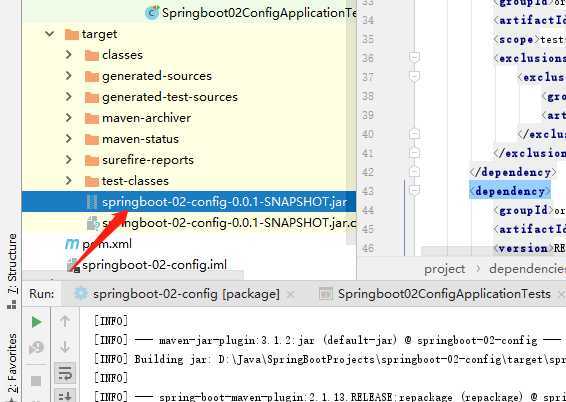Toggle code fold marker on line 43

point(415,190)
